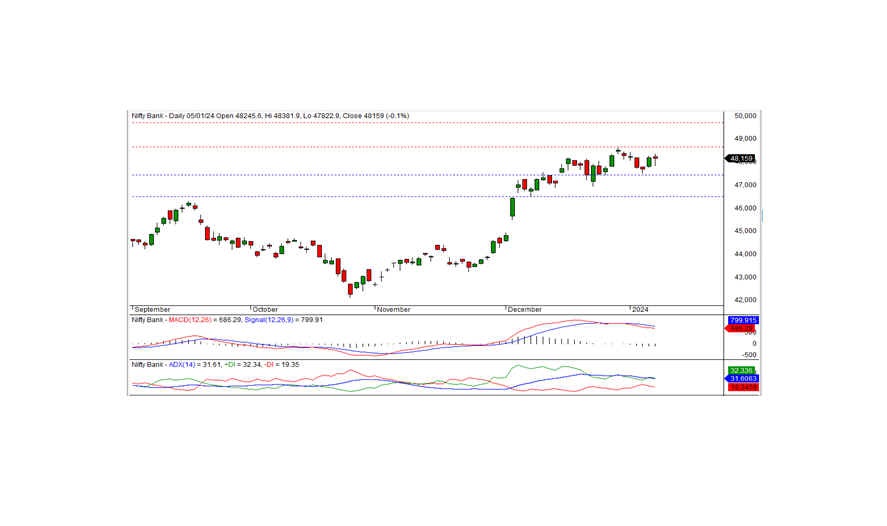
Task: Click the black 48,159 current price tag
Action: coord(740,158)
